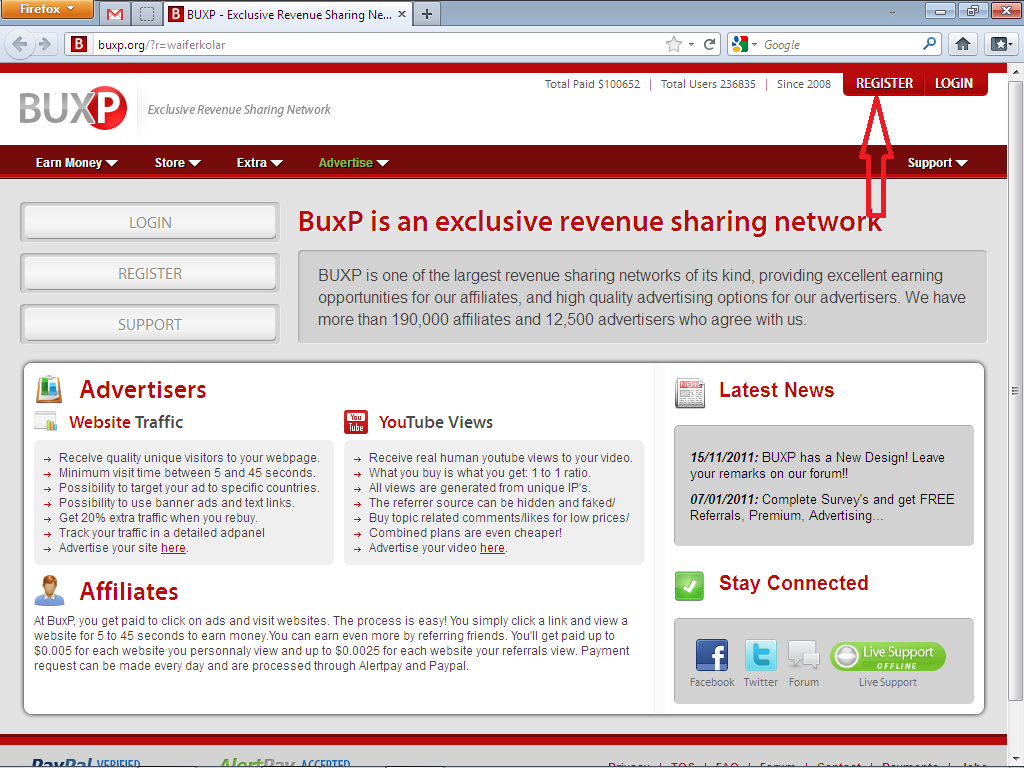
Task: Click the Advertisers clipboard icon
Action: 49,389
